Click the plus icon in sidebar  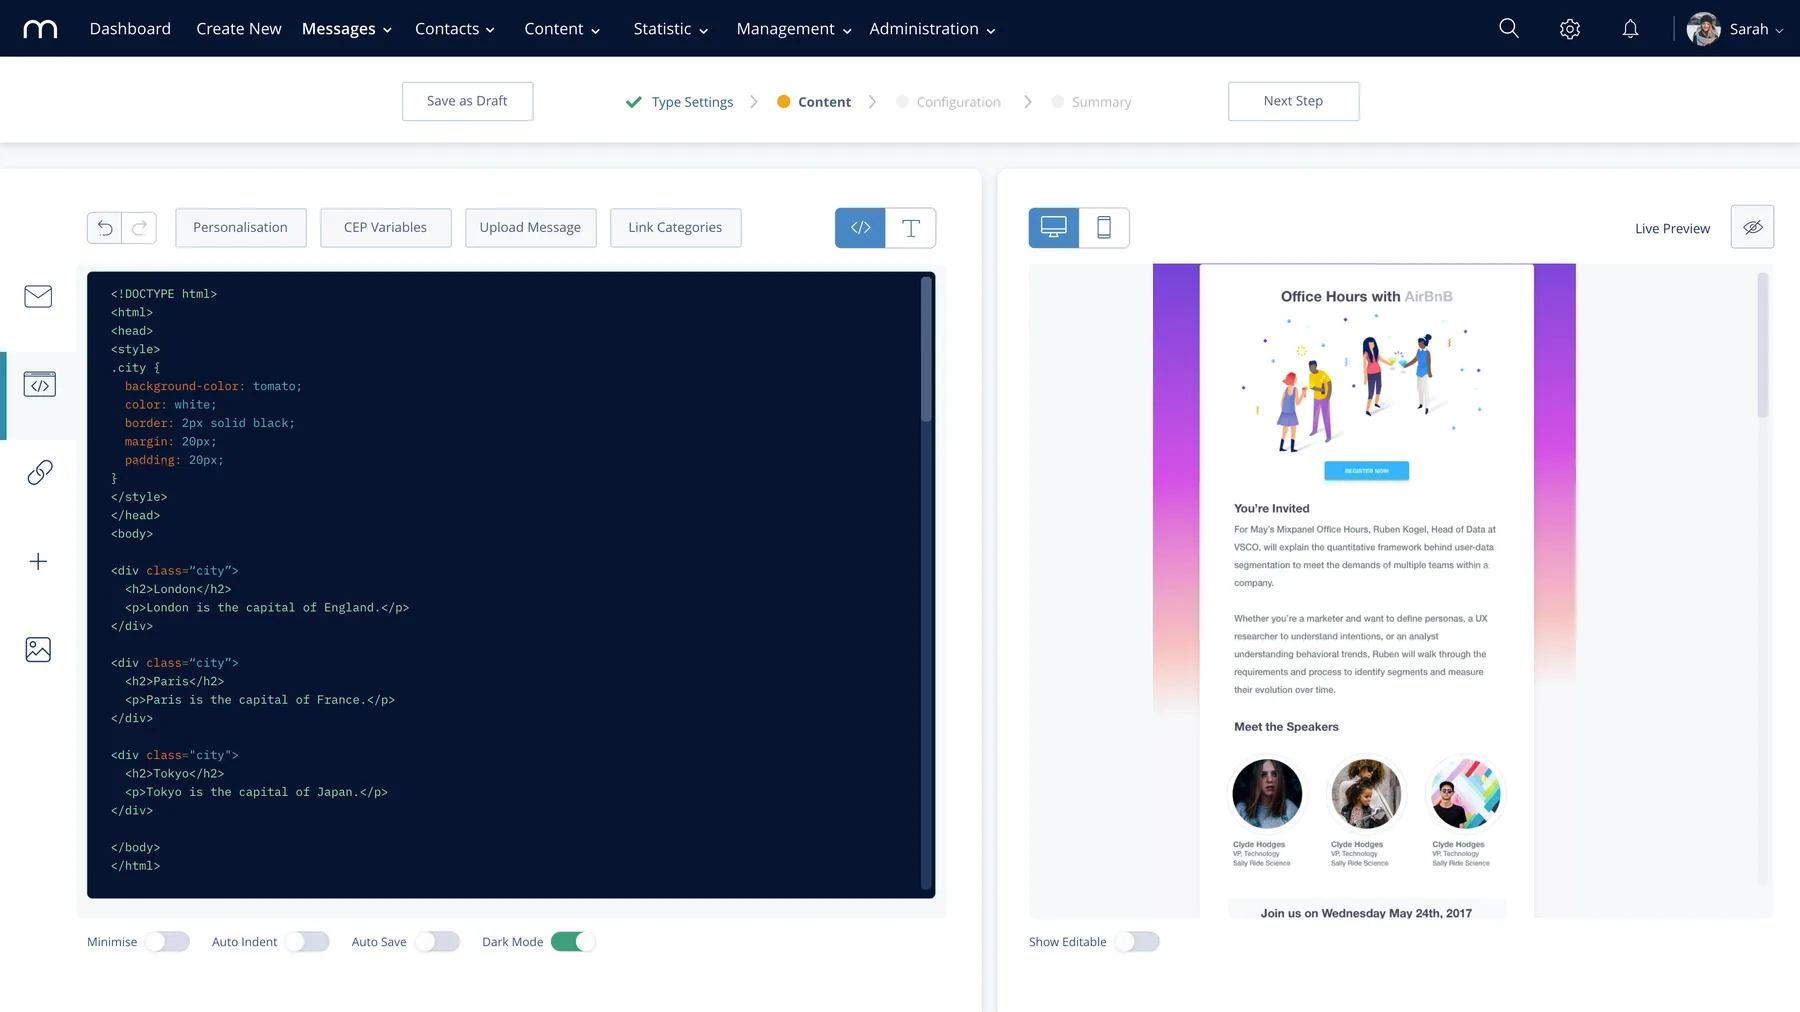point(38,562)
